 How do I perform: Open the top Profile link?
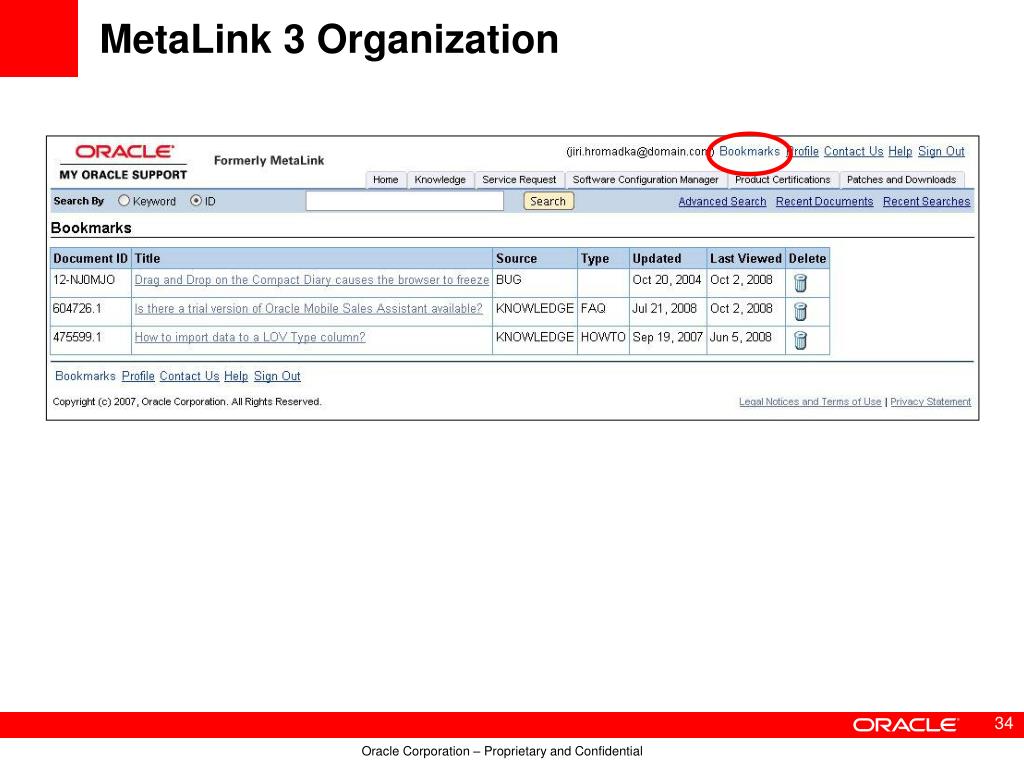(803, 152)
